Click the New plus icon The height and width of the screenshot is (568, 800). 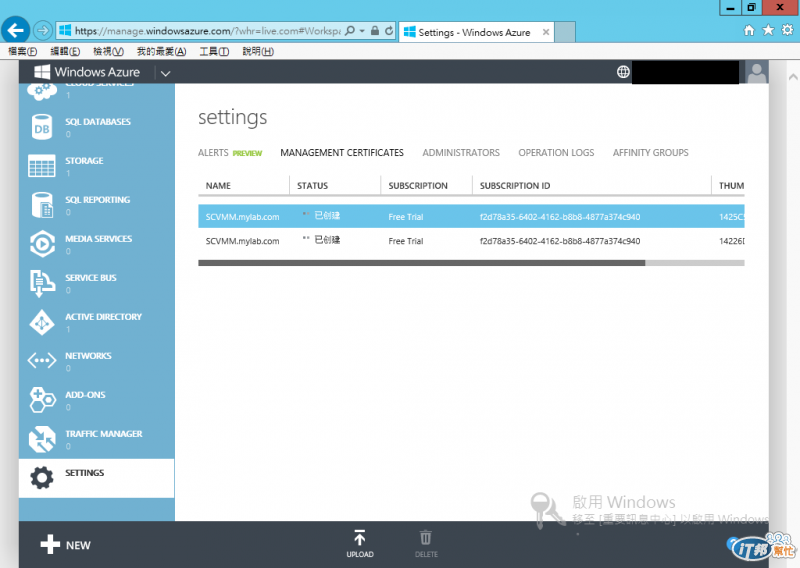[x=50, y=544]
